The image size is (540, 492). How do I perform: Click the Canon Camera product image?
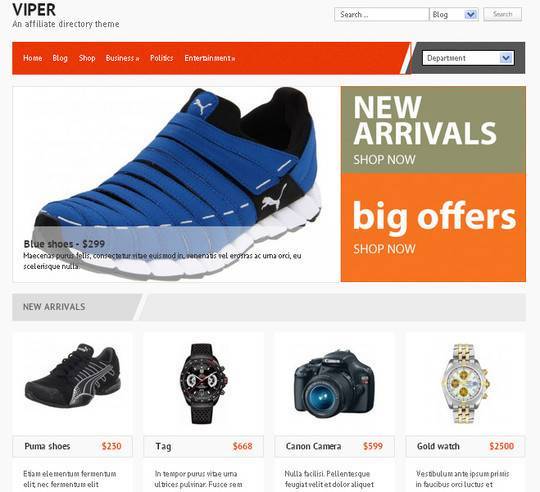(334, 384)
